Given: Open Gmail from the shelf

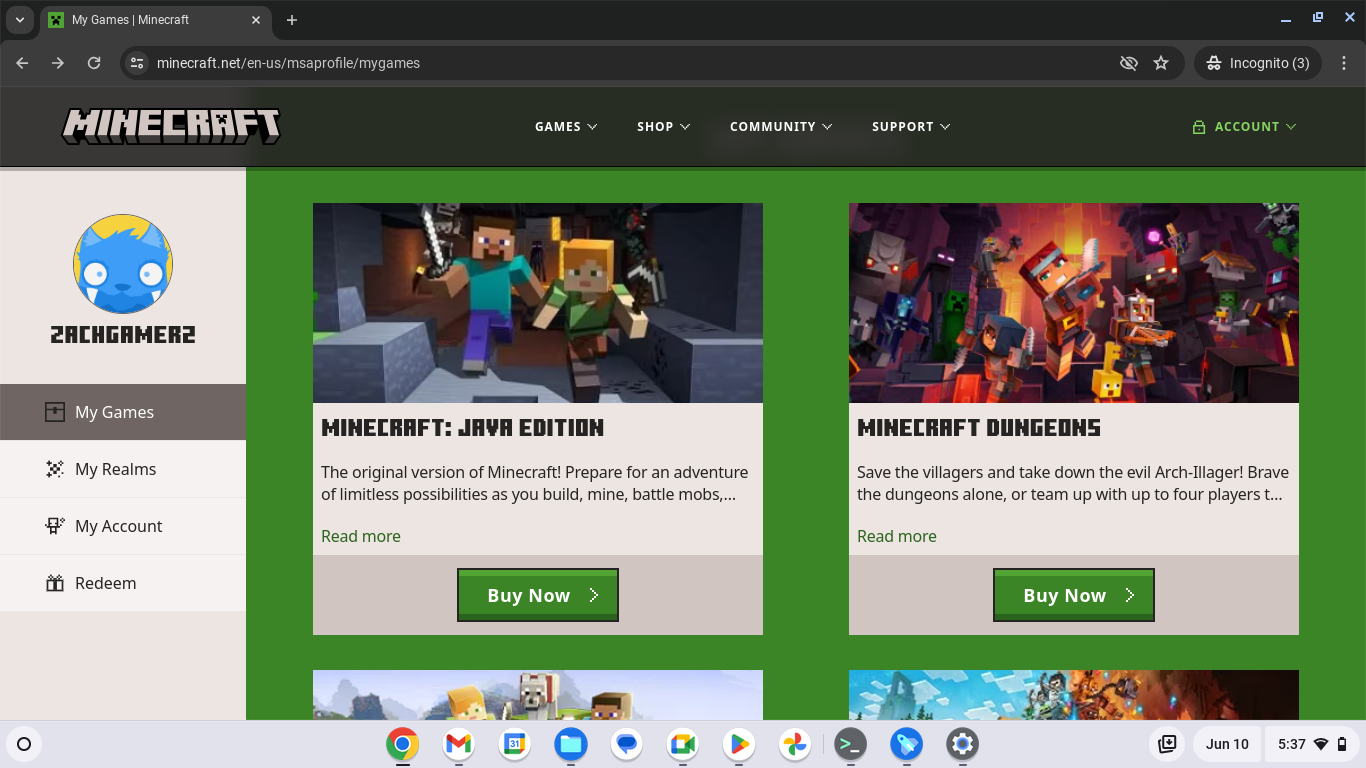Looking at the screenshot, I should click(459, 744).
